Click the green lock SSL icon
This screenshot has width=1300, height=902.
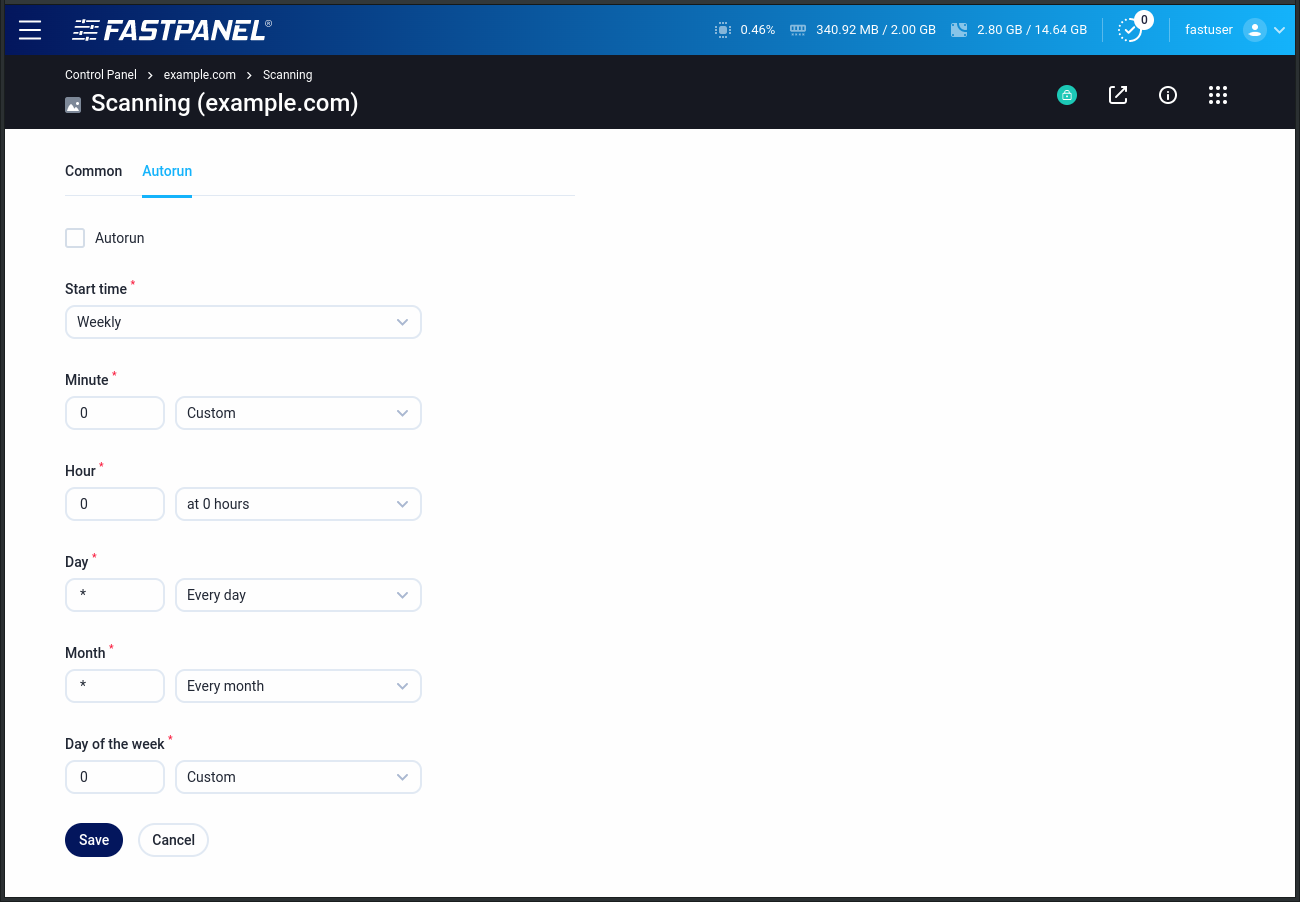pos(1067,96)
